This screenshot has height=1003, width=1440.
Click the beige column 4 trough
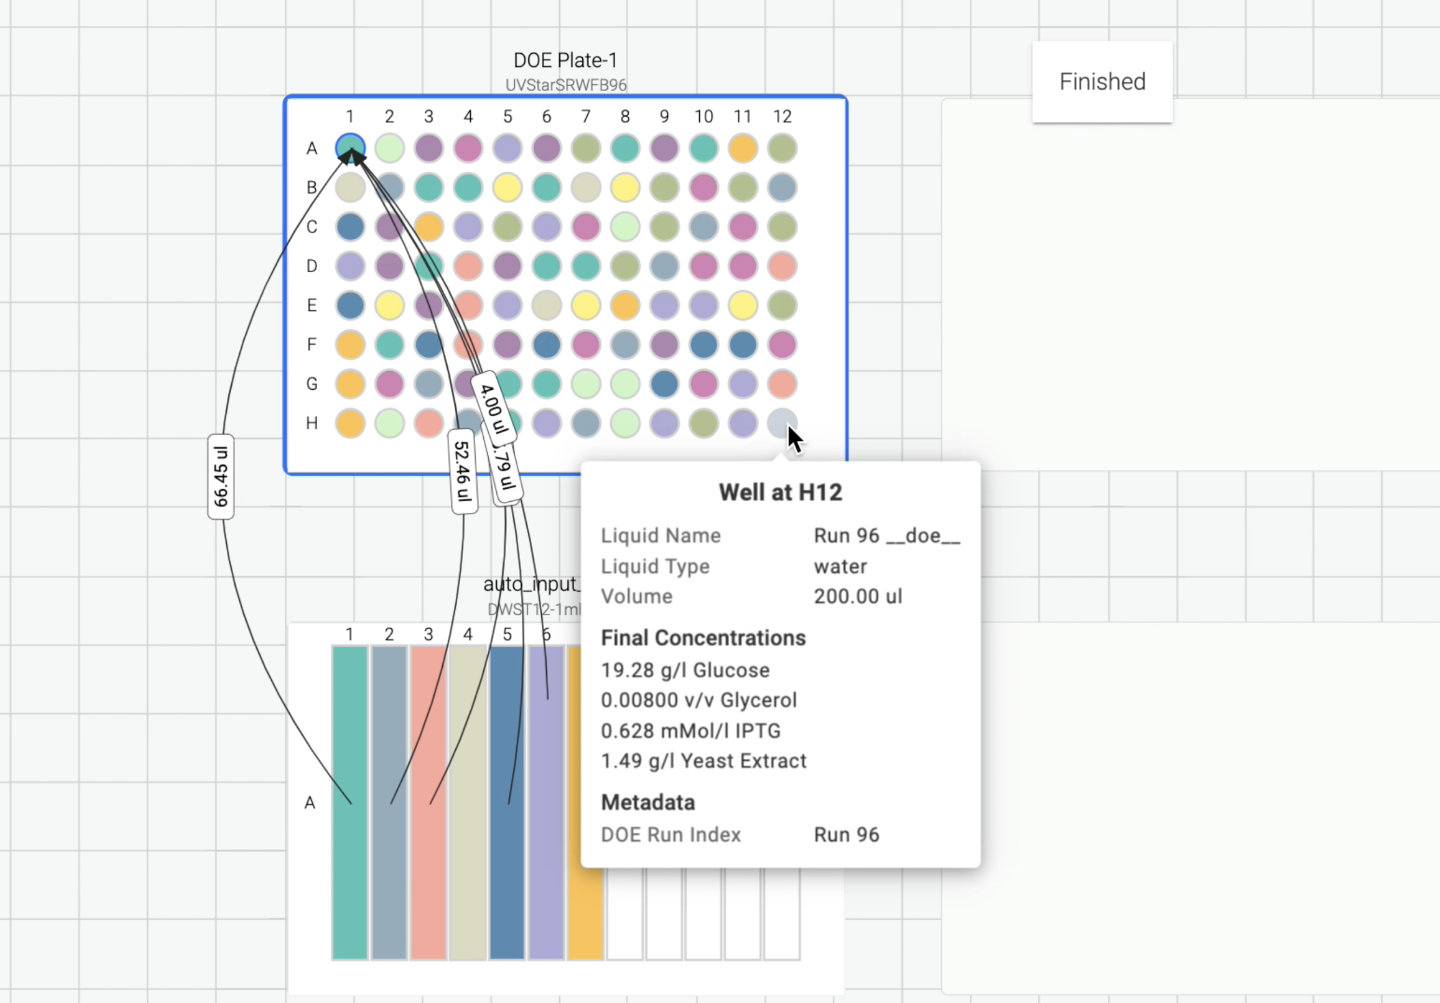point(468,803)
